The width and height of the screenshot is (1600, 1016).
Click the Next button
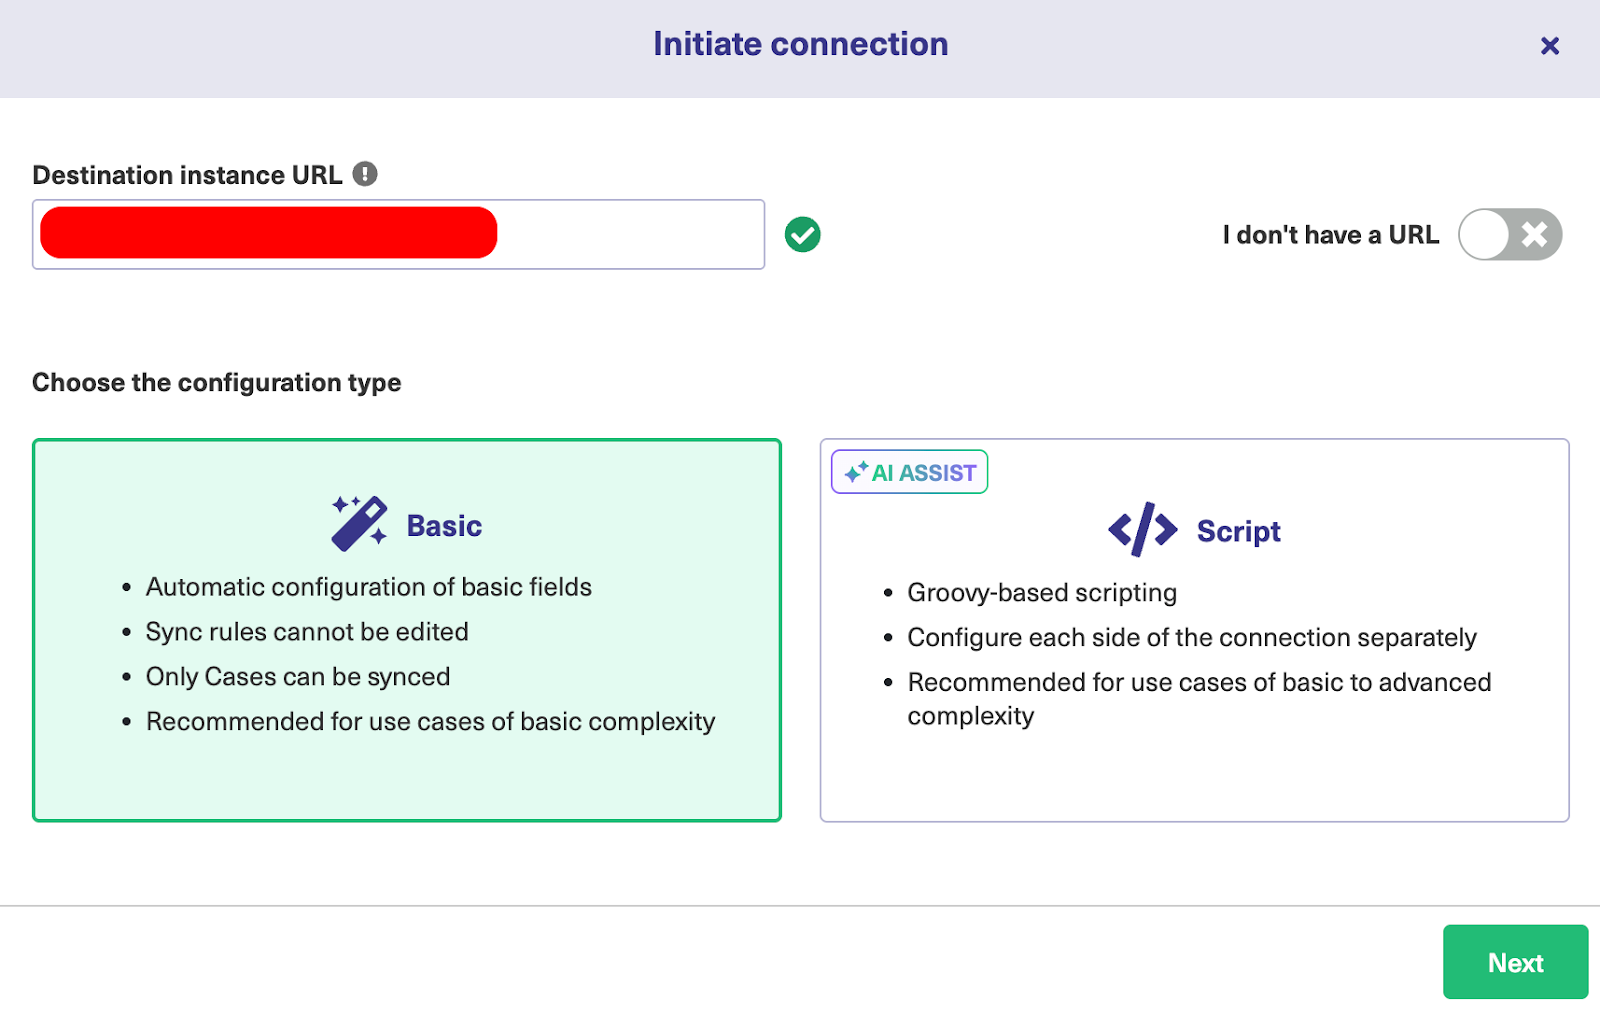pyautogui.click(x=1515, y=962)
